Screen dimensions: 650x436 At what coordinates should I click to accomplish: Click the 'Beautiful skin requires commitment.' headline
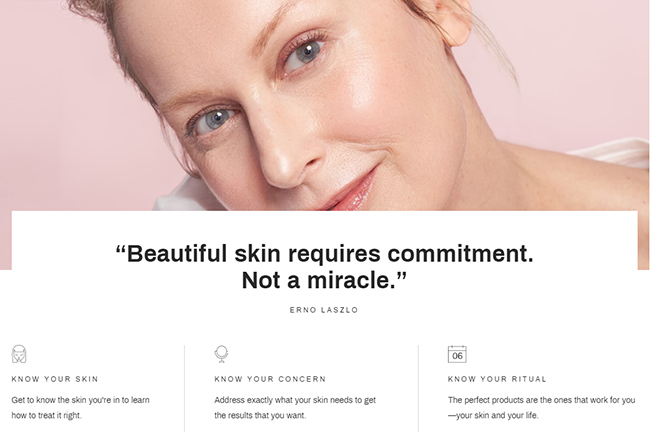tap(325, 253)
